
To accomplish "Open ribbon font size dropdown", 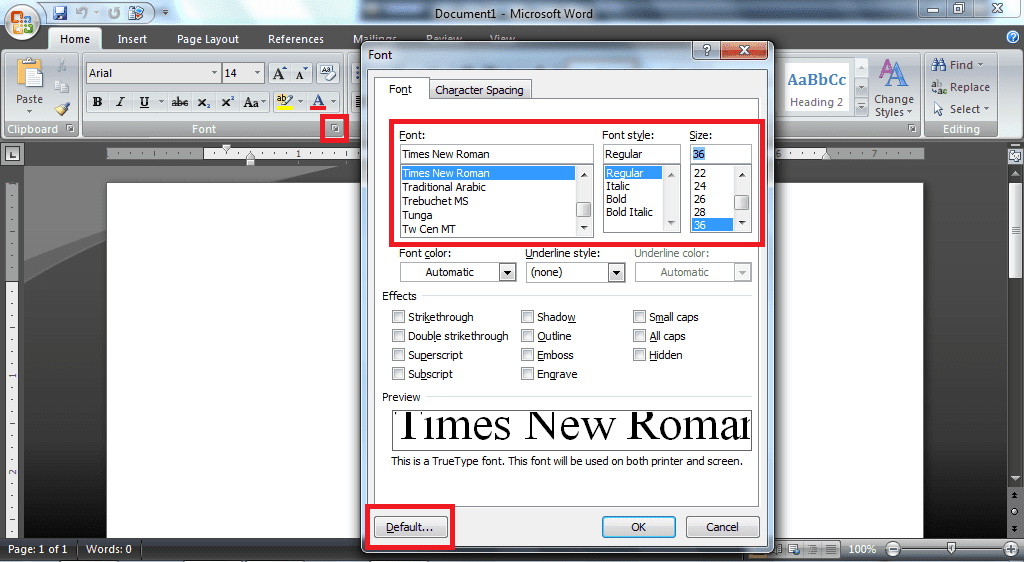I will click(x=257, y=72).
